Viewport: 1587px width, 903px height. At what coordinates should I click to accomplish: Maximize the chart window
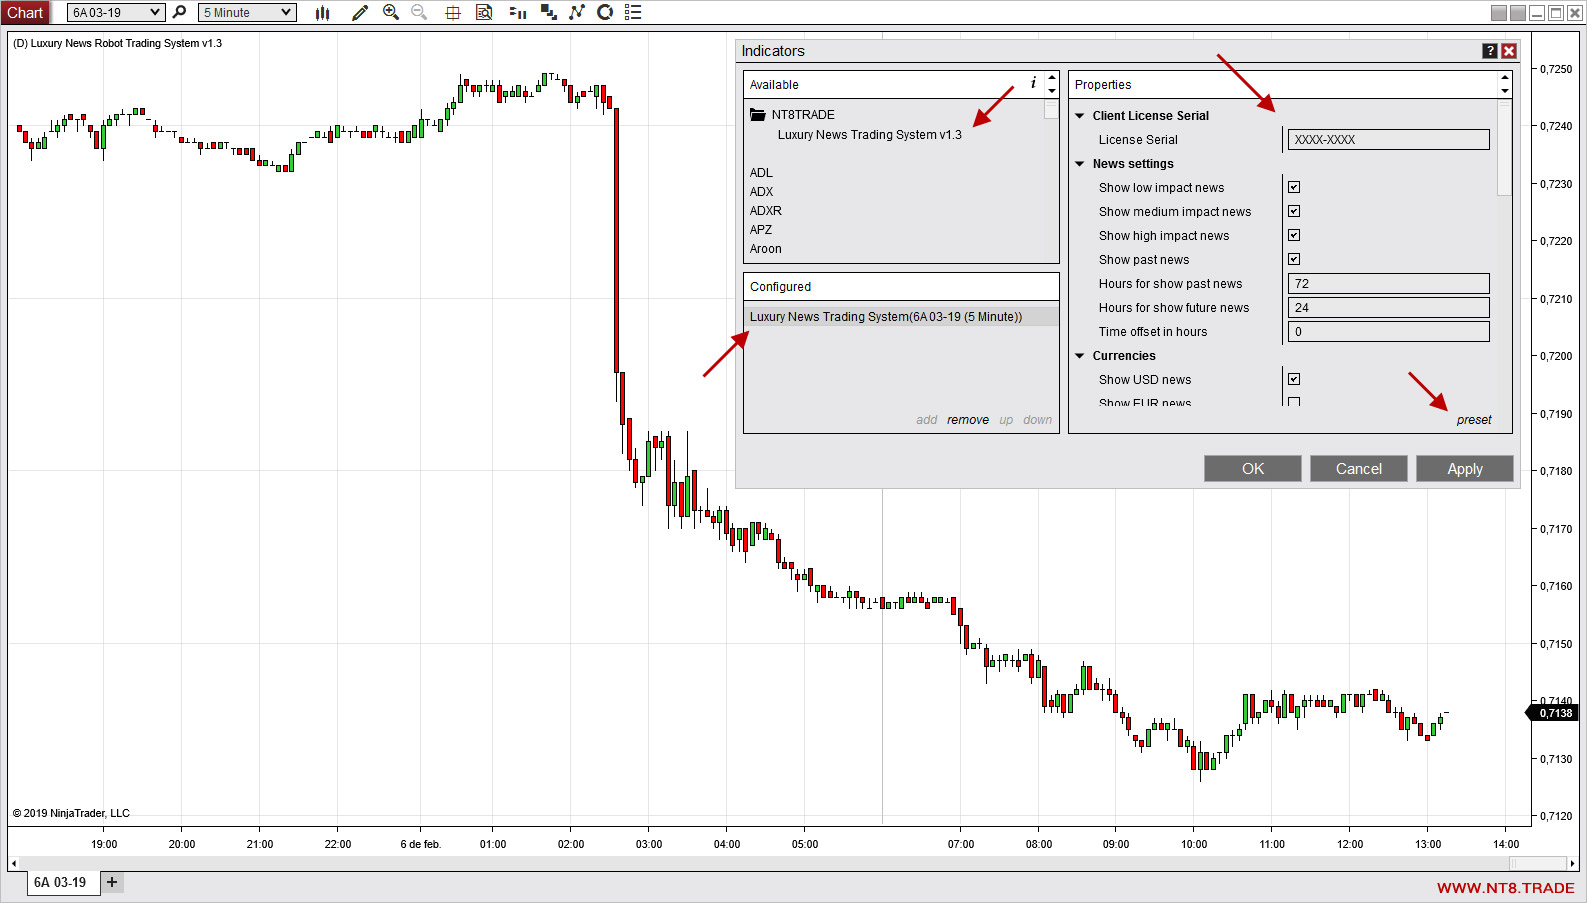click(x=1556, y=13)
